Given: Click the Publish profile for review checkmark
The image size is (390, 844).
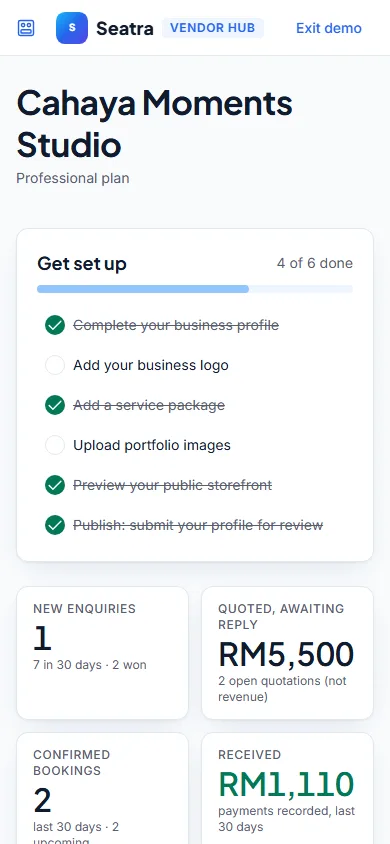Looking at the screenshot, I should point(55,525).
